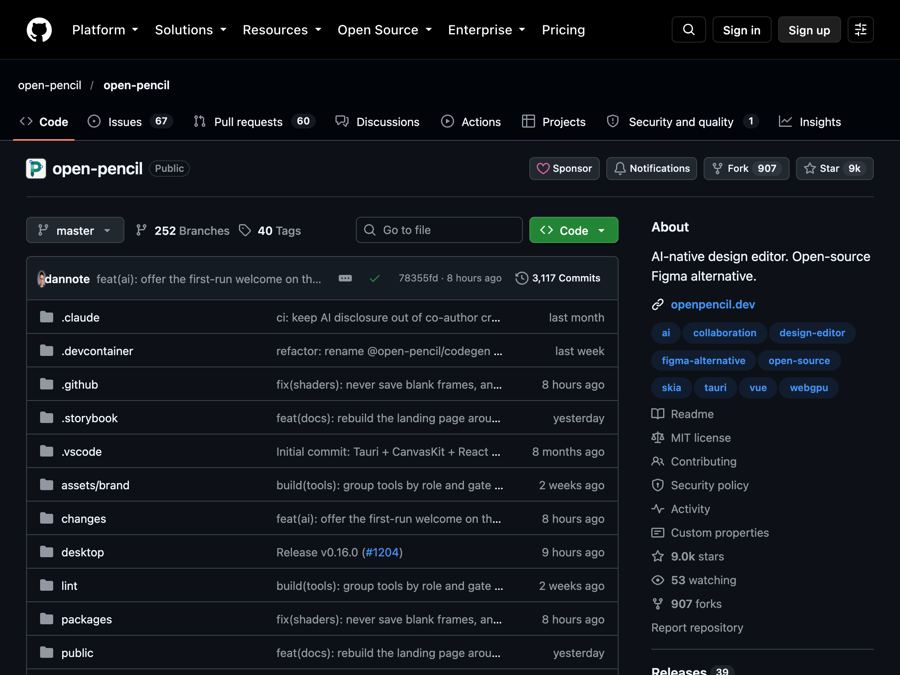Switch to the Actions tab
This screenshot has height=675, width=900.
pos(471,122)
